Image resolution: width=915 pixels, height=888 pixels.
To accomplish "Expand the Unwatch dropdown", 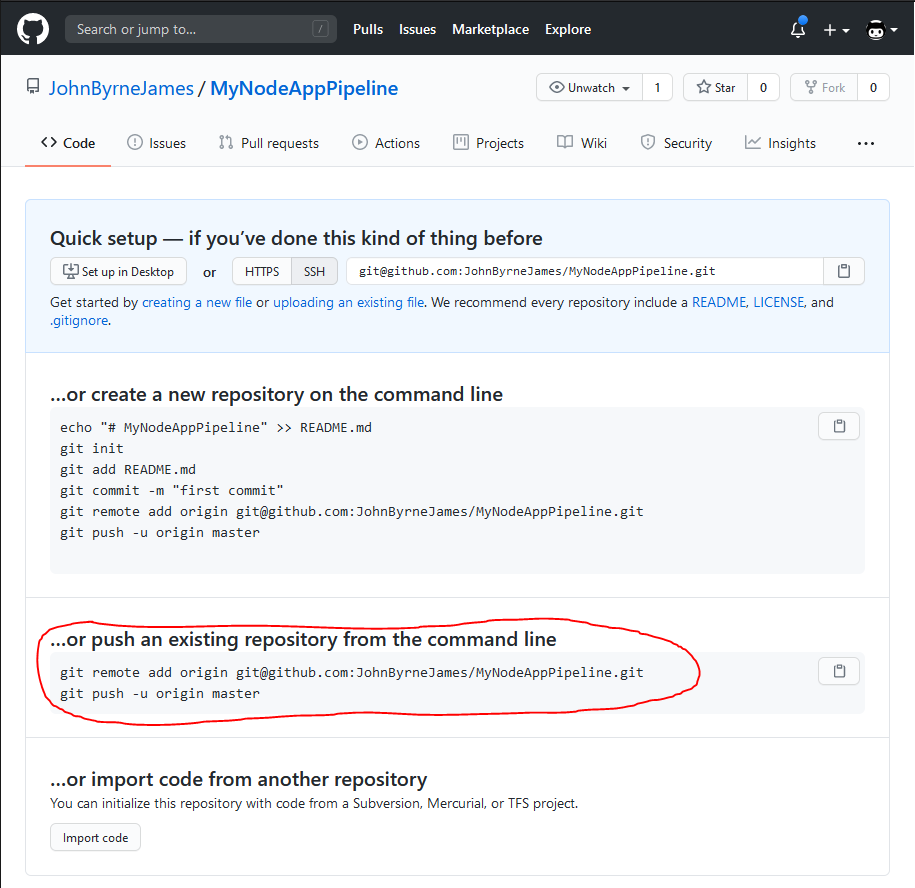I will [589, 88].
